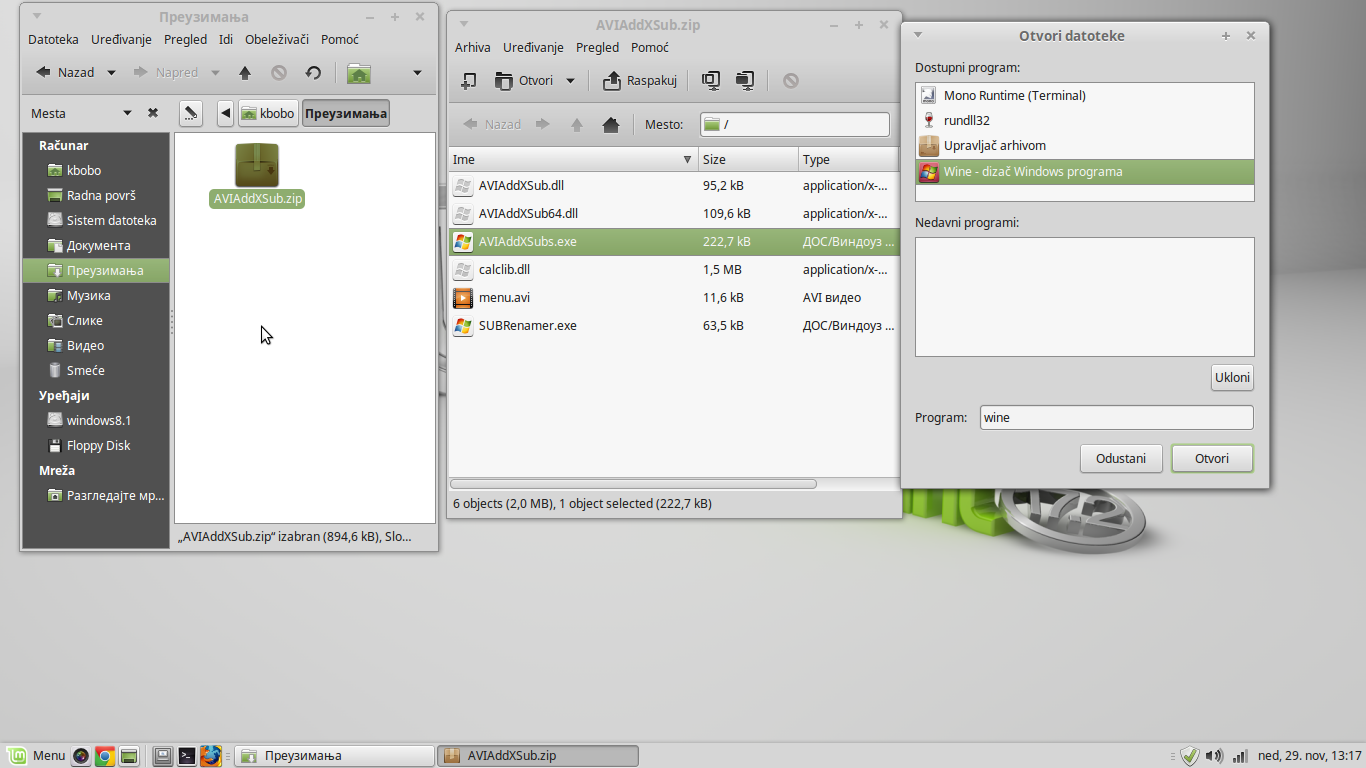Open terminal from the taskbar

pos(186,756)
